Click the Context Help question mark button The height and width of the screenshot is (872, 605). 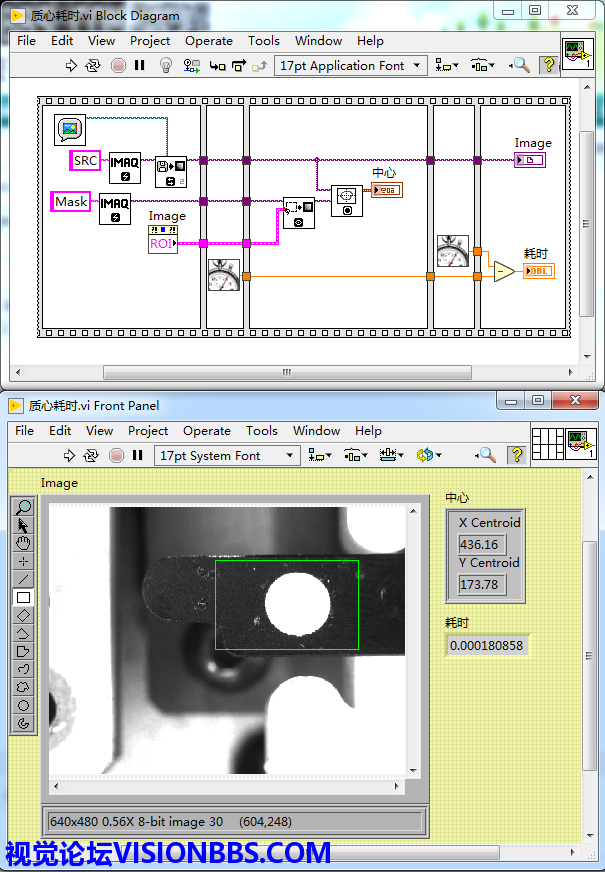(548, 66)
